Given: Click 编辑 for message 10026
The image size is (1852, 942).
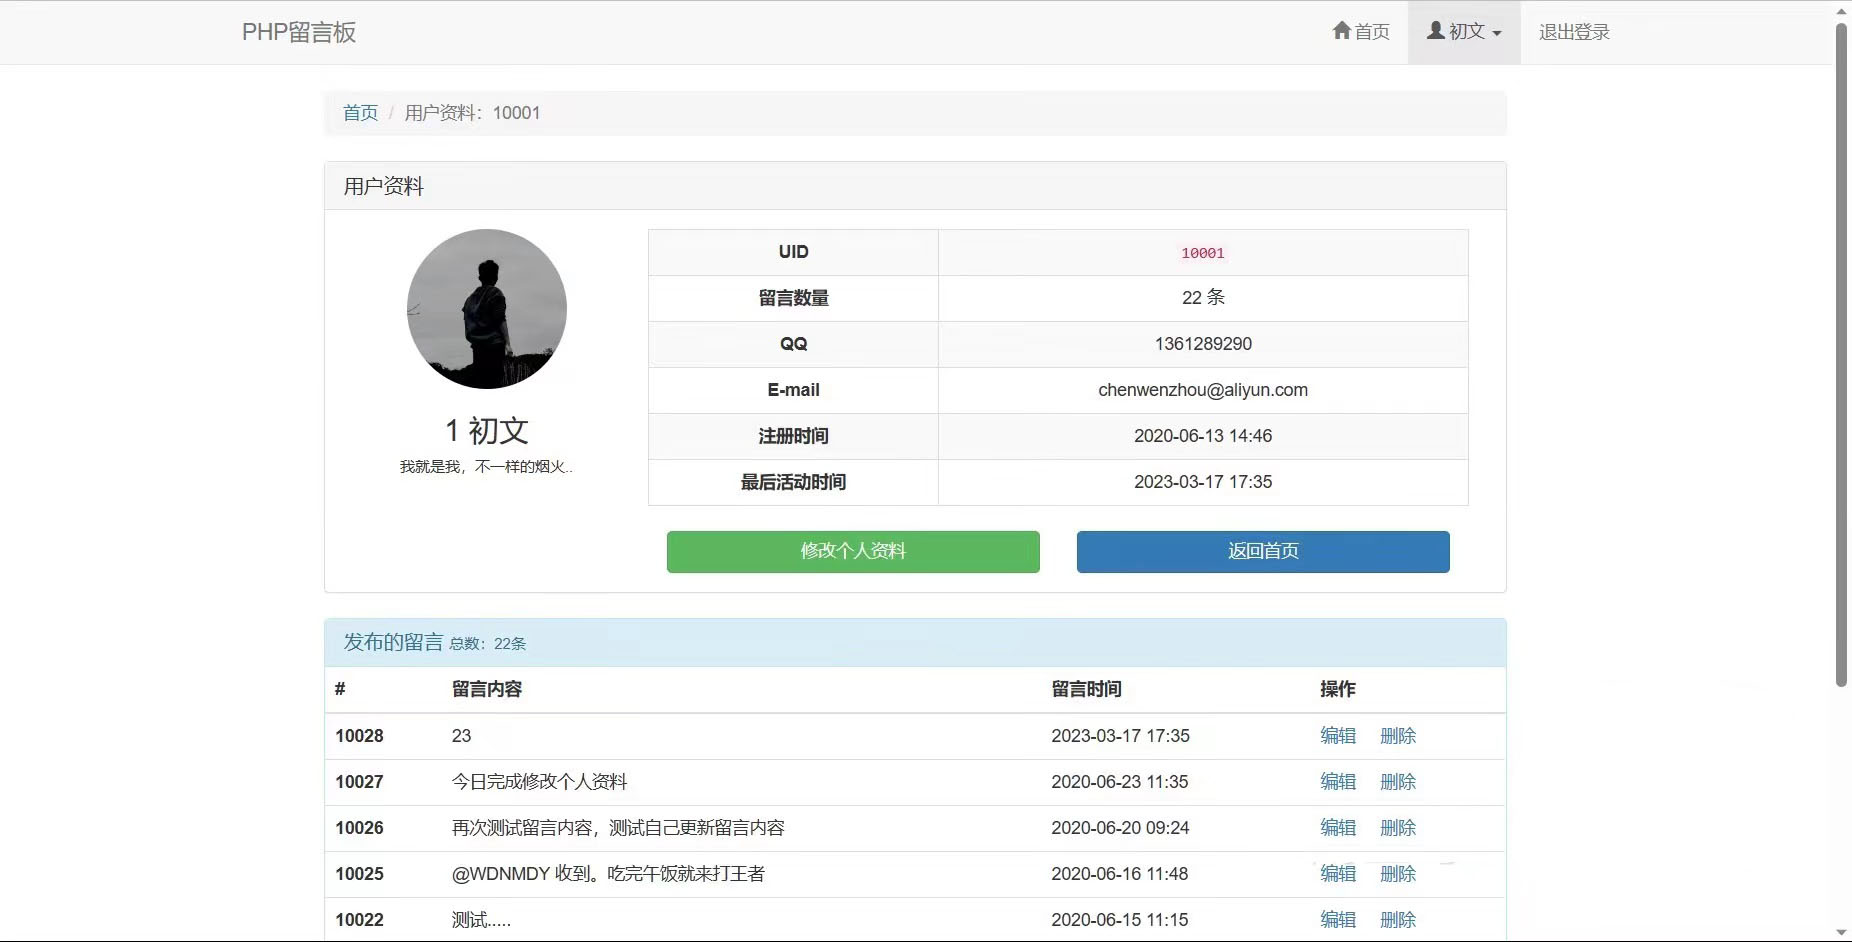Looking at the screenshot, I should tap(1338, 828).
